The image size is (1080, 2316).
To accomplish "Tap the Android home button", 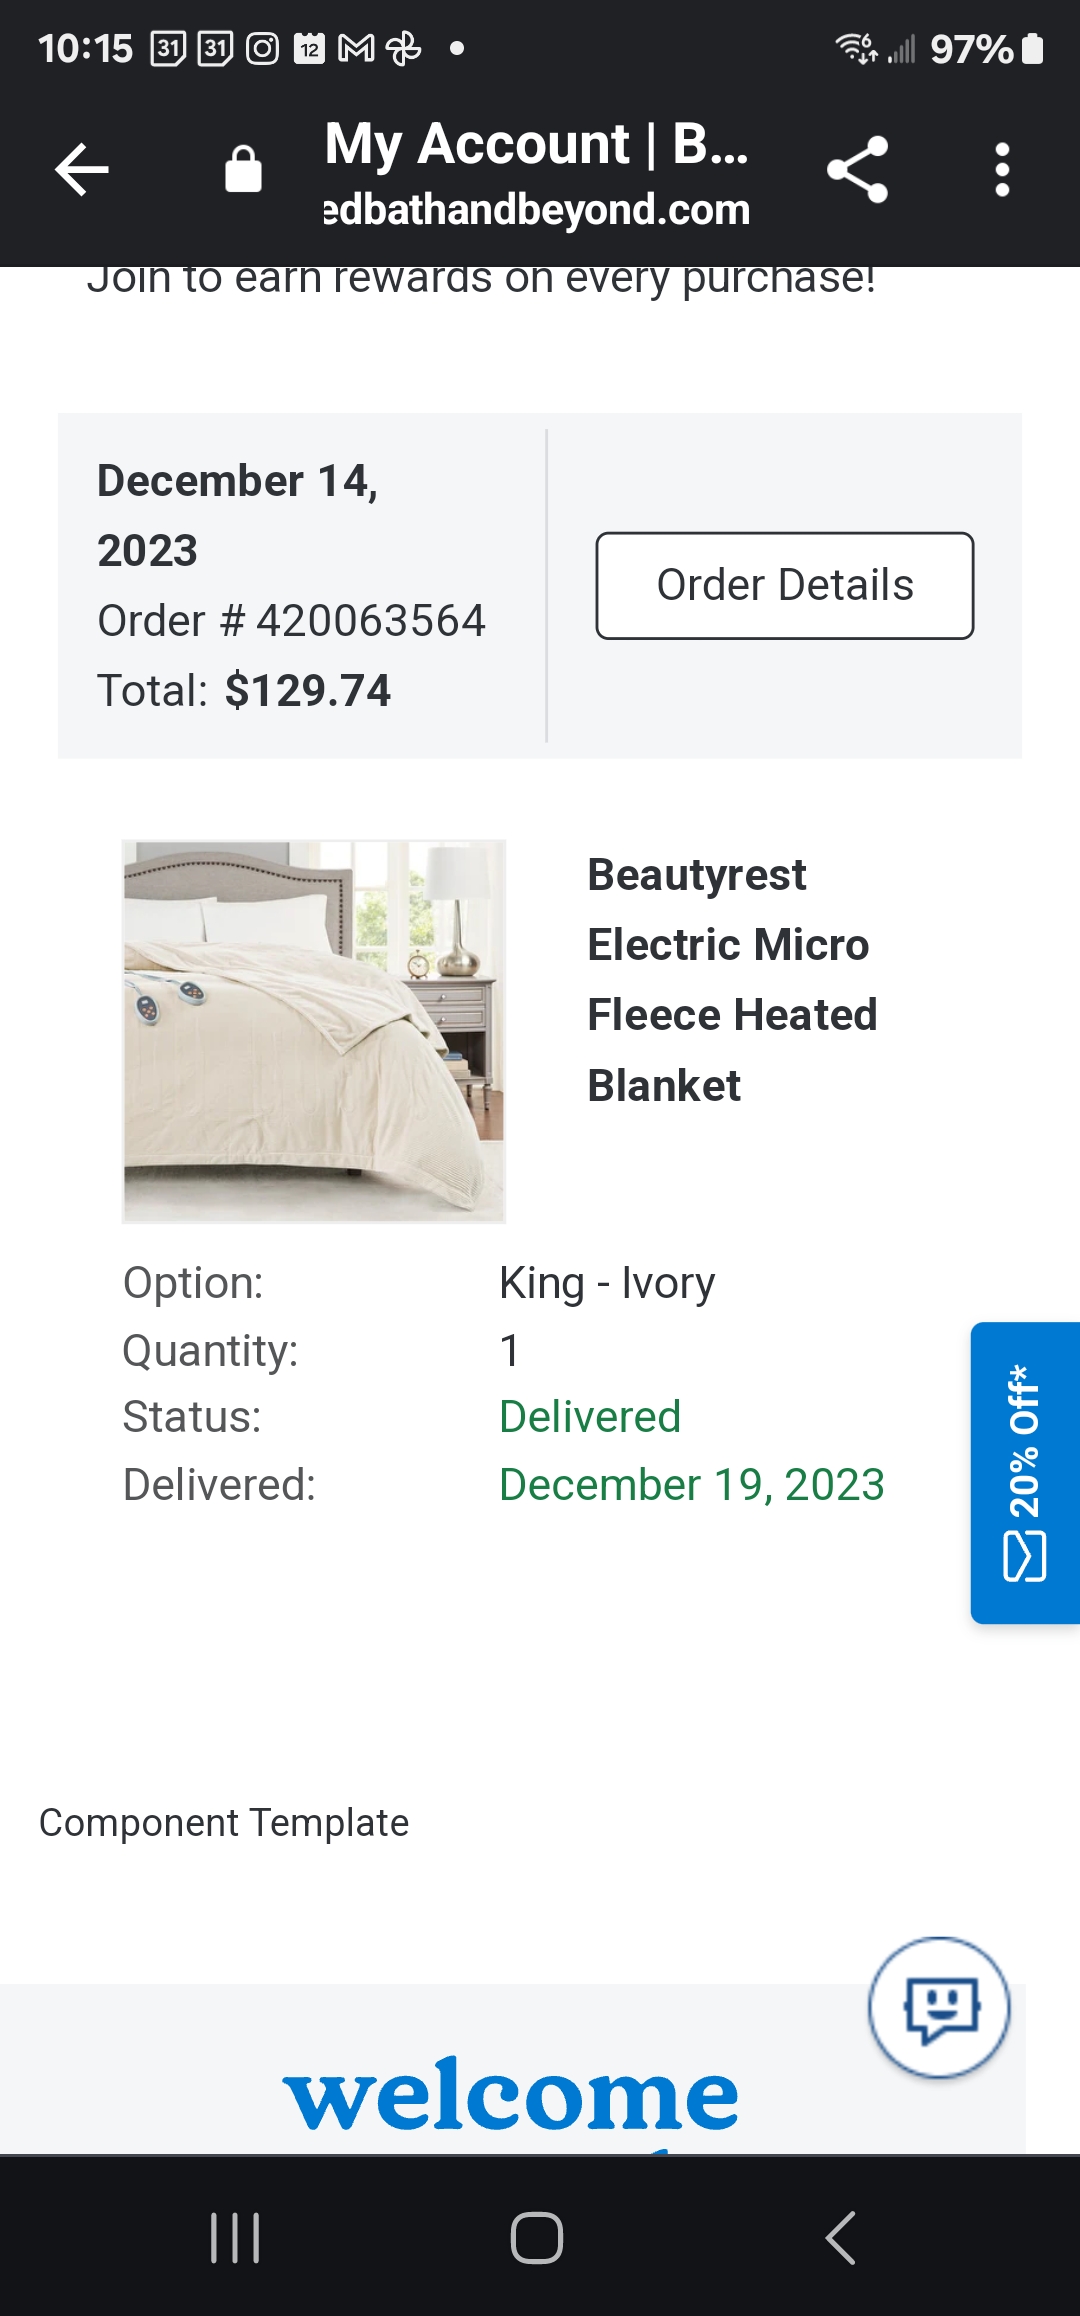I will tap(537, 2237).
